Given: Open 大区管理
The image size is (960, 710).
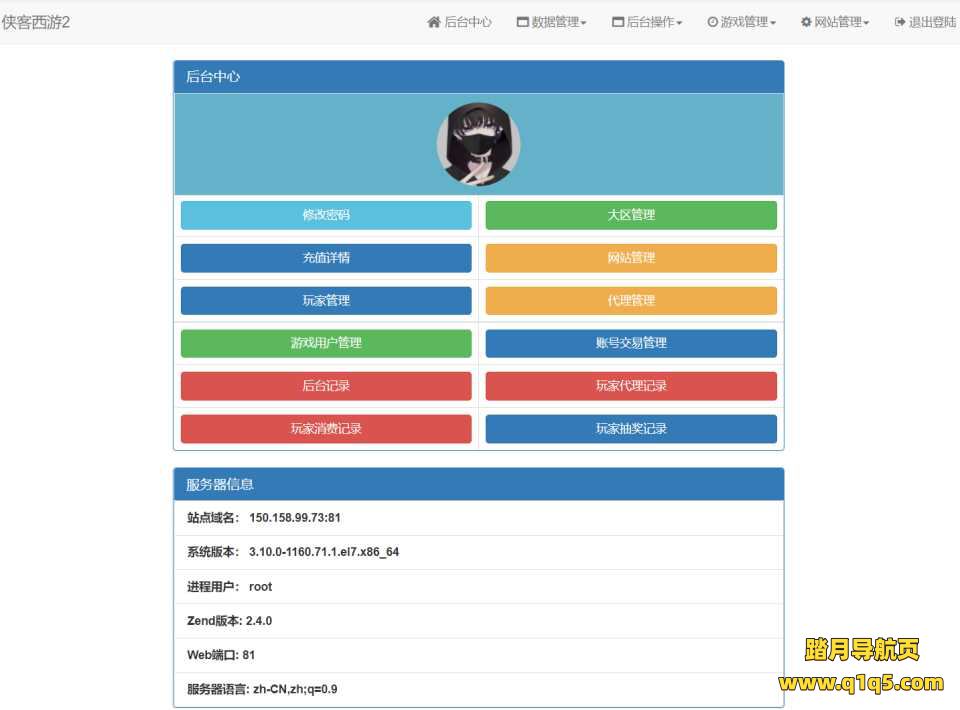Looking at the screenshot, I should tap(630, 214).
